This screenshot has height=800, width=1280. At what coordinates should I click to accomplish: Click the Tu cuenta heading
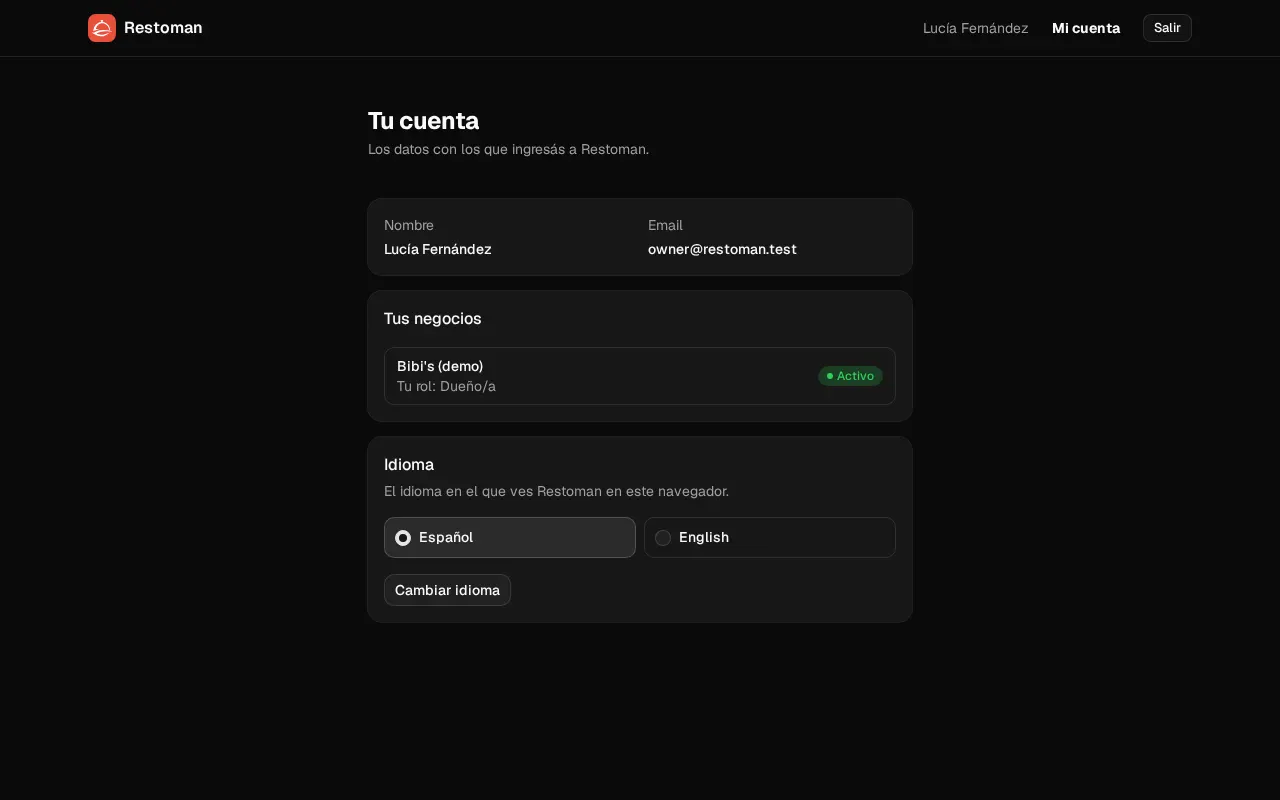click(423, 121)
